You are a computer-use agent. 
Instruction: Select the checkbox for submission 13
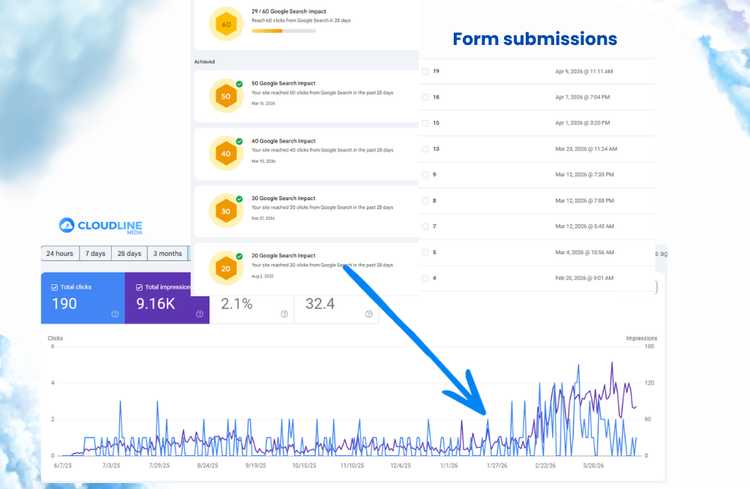pos(425,149)
